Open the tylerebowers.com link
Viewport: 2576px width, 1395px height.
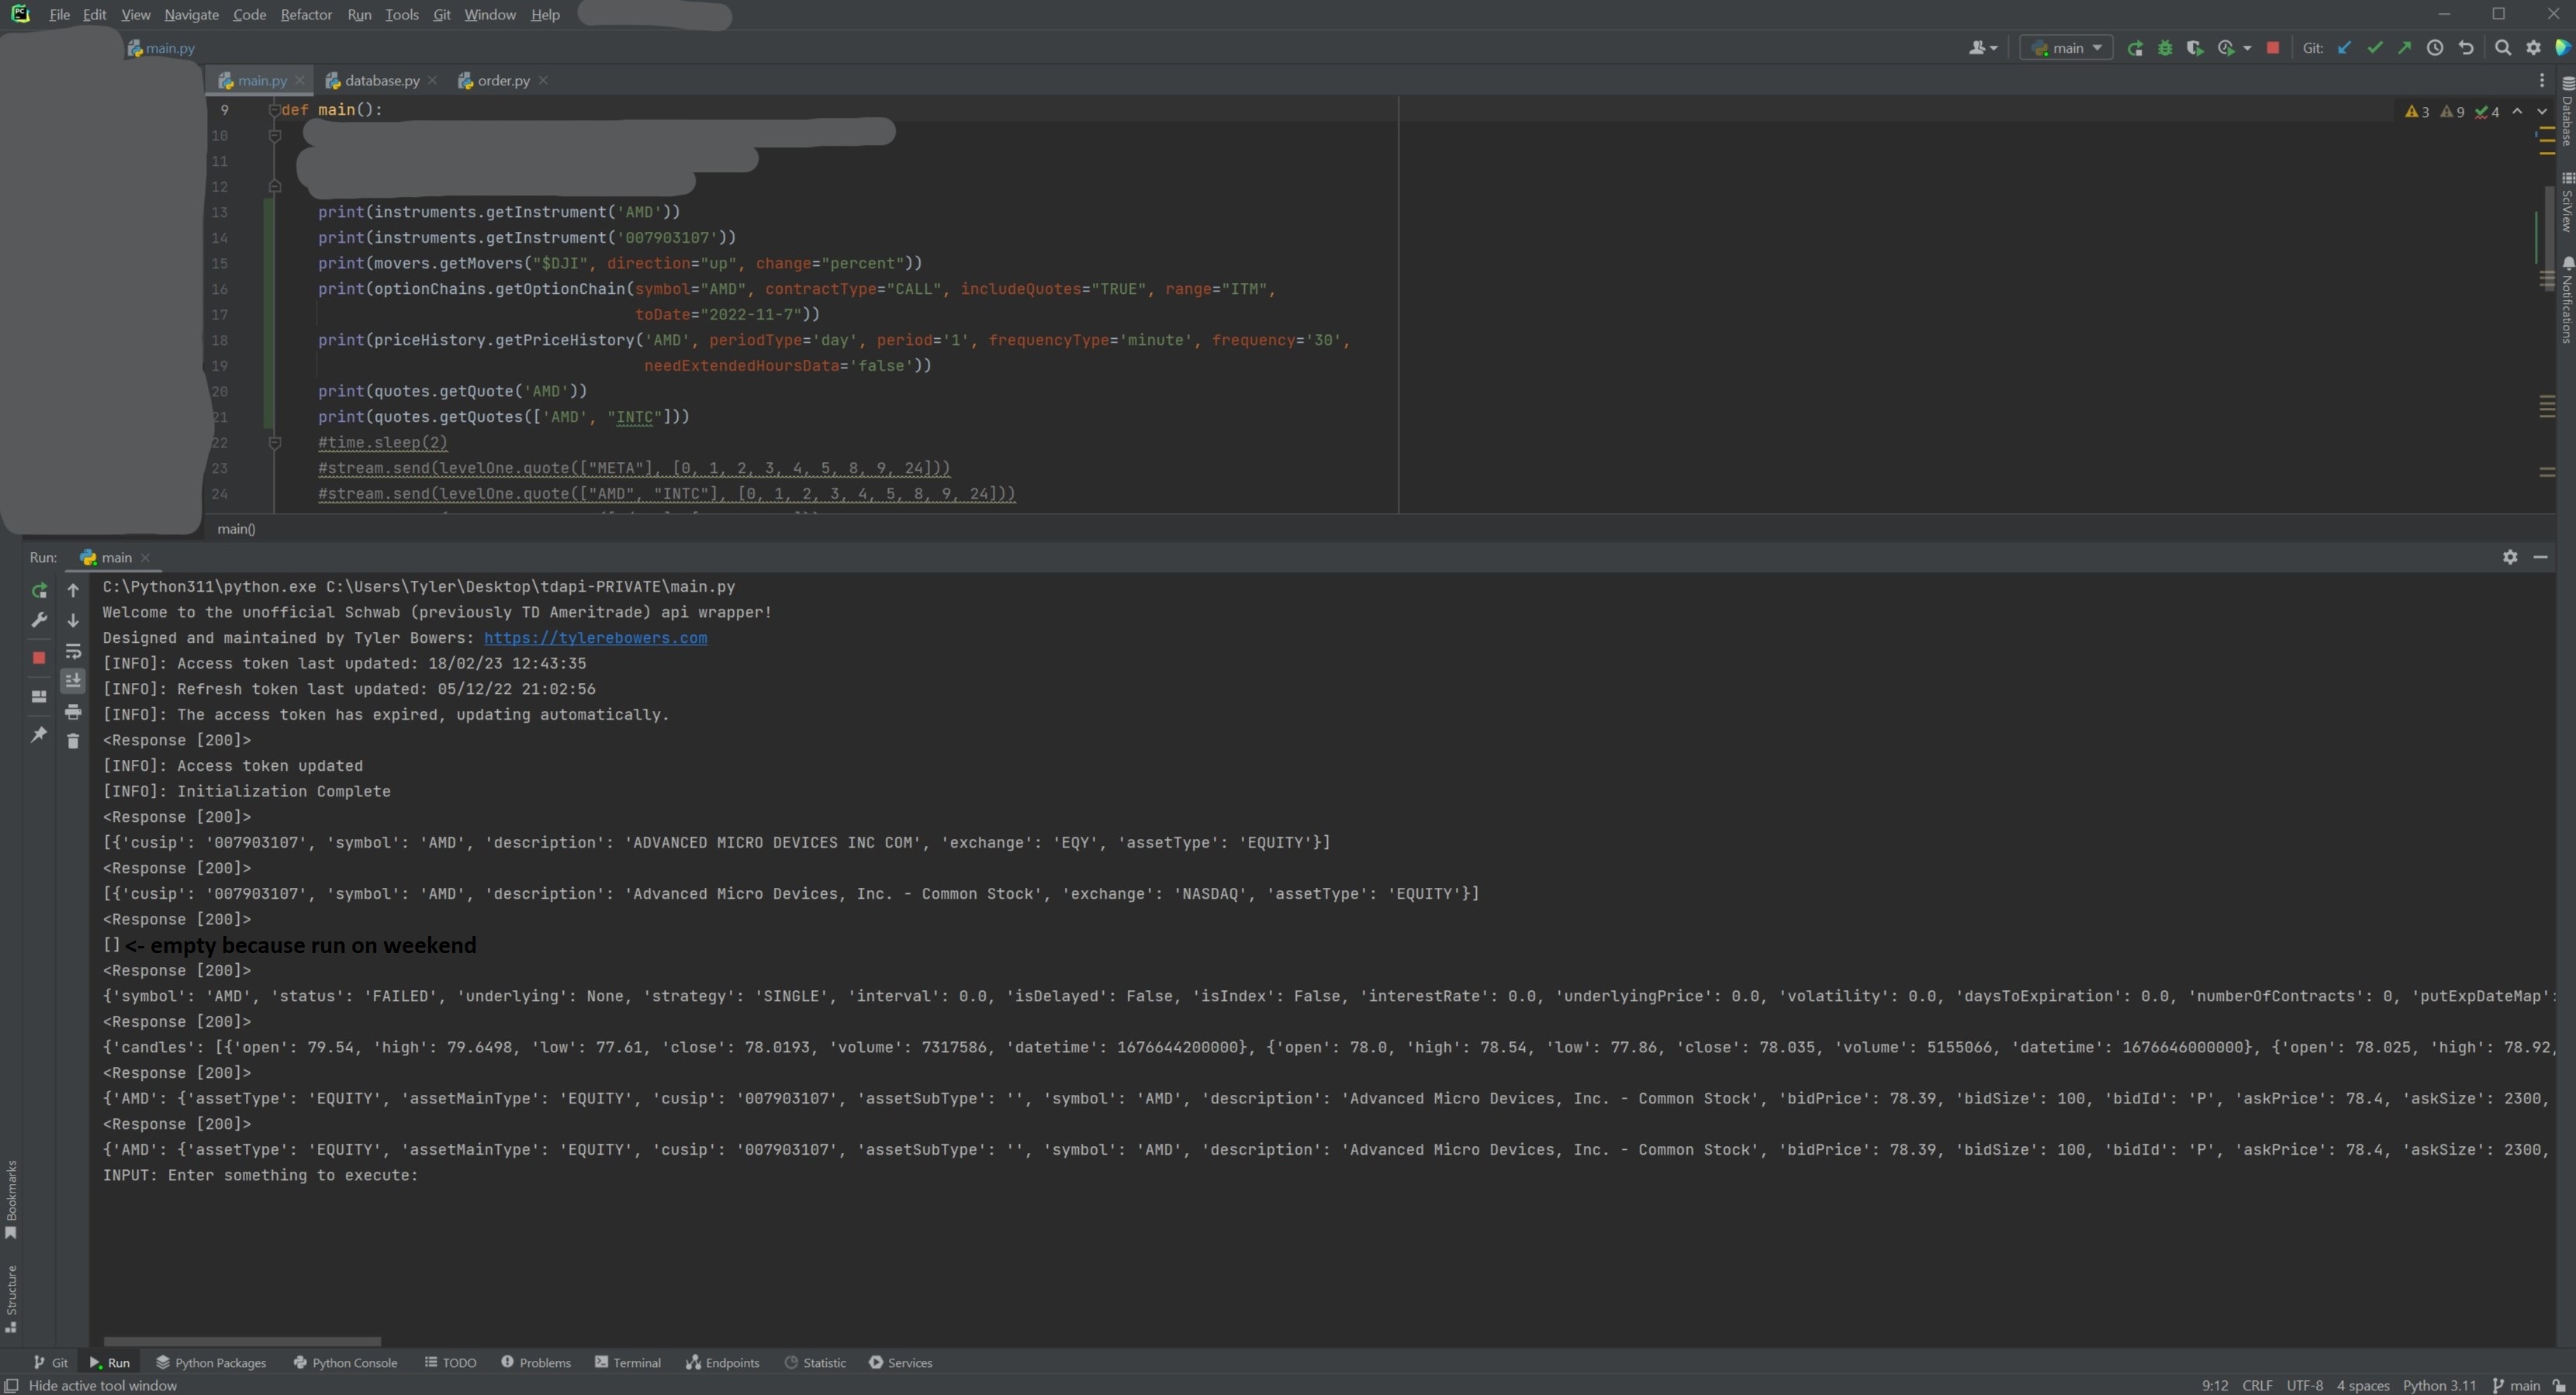(595, 638)
